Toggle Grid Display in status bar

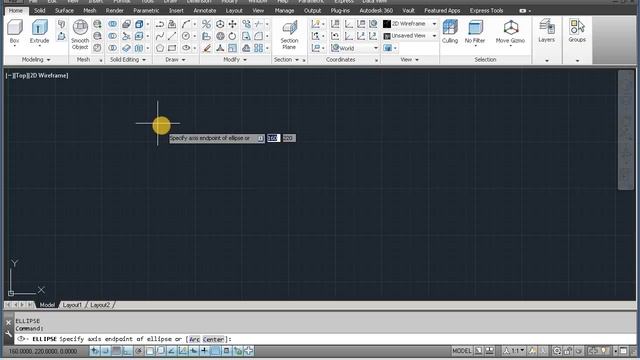coord(116,351)
